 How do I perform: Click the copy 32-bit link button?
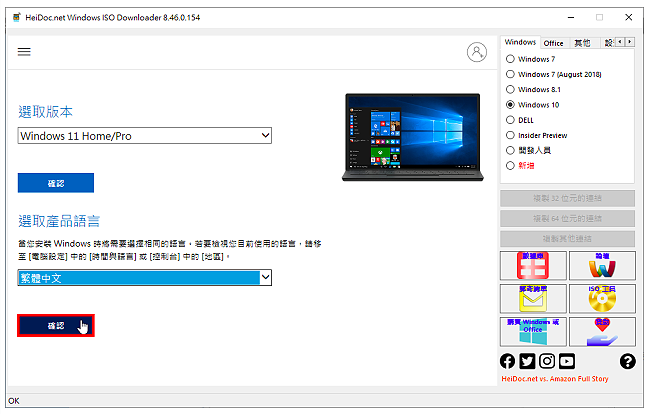(x=567, y=198)
